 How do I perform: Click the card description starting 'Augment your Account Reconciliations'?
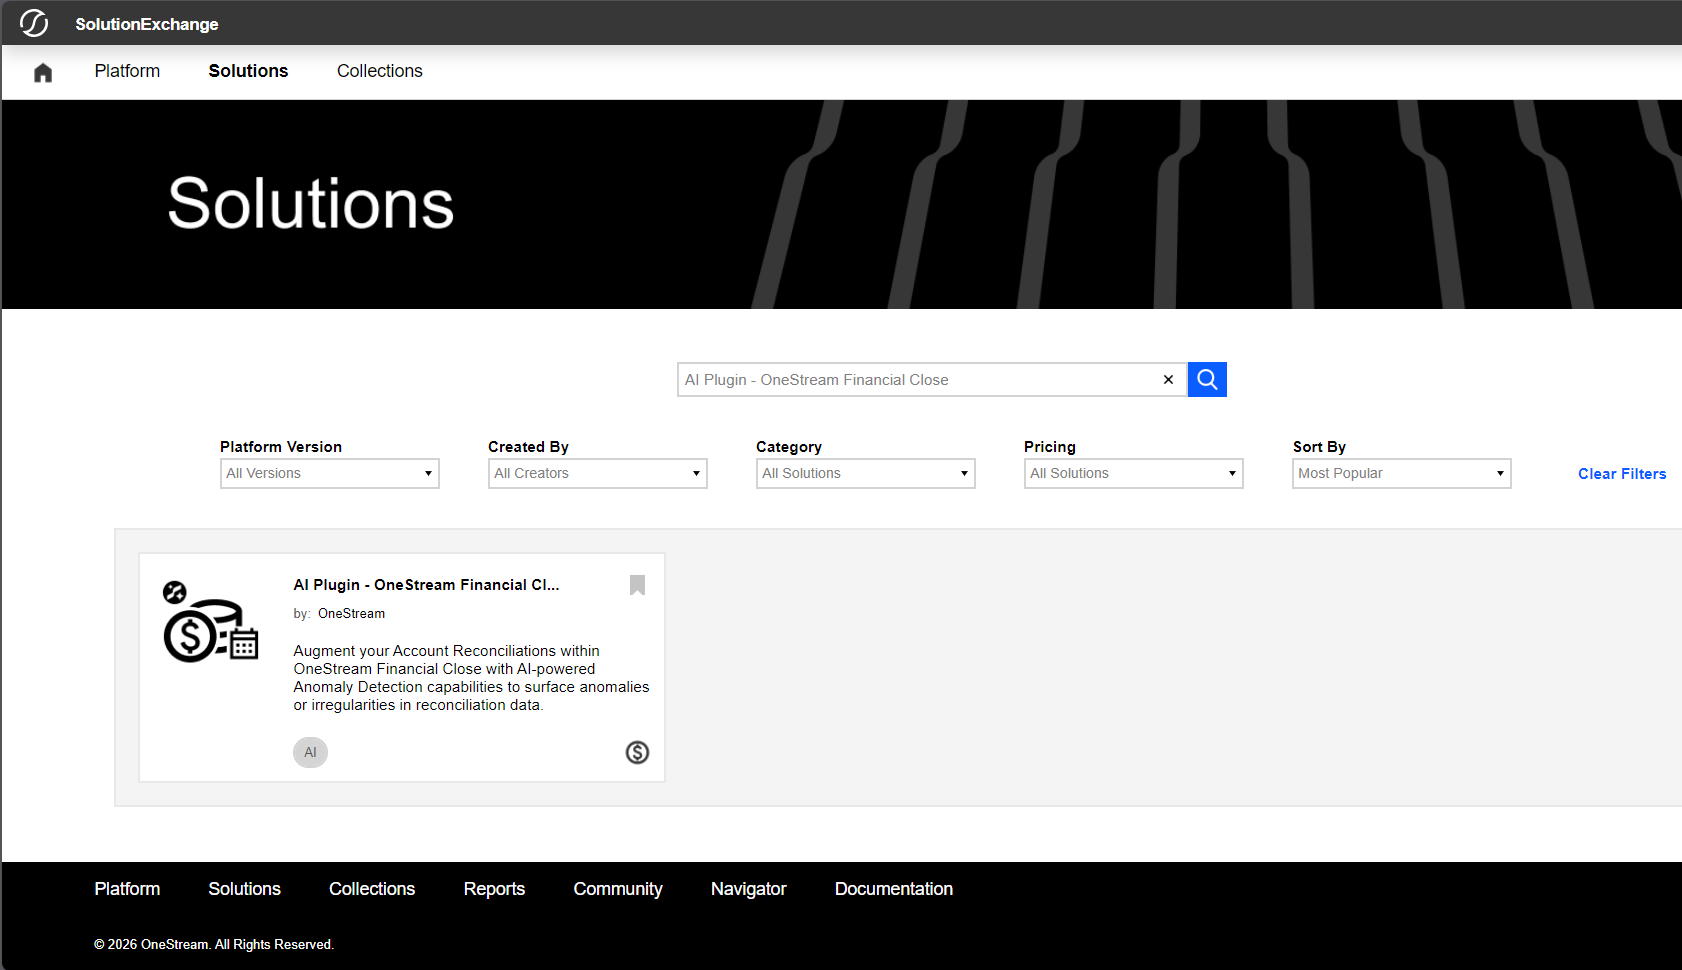pos(471,678)
